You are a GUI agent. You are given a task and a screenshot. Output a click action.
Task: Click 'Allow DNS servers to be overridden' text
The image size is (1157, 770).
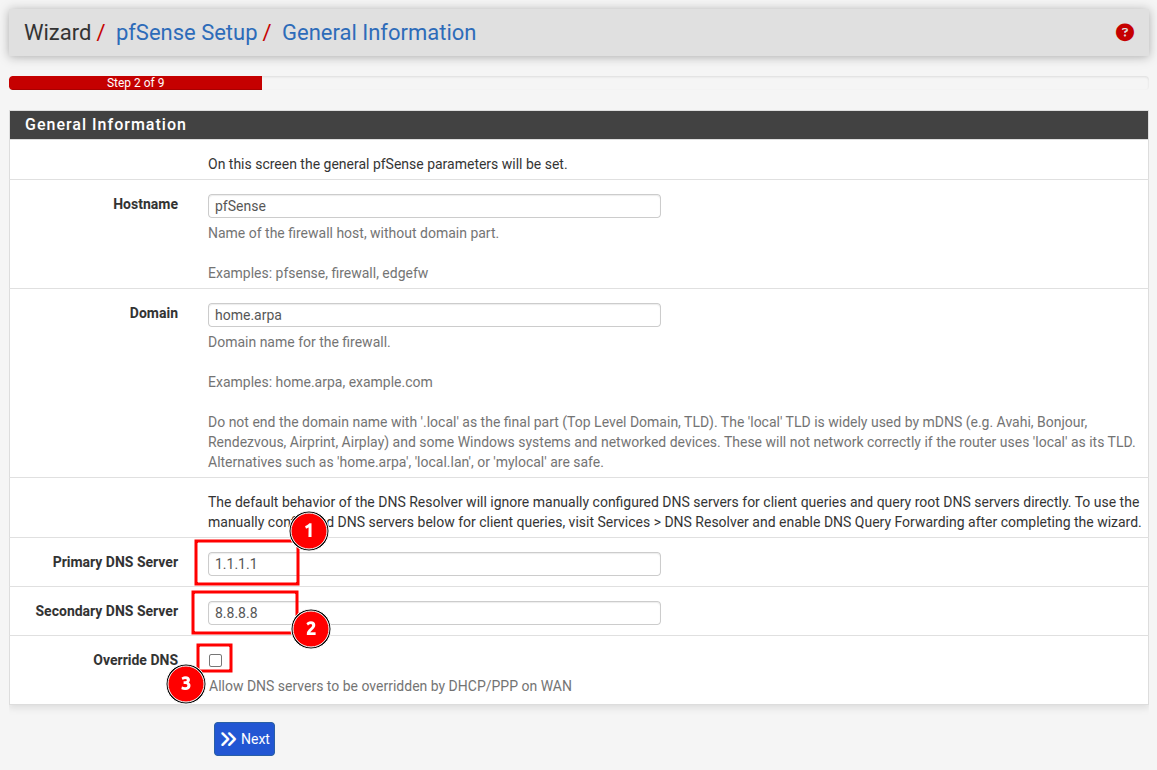[390, 686]
